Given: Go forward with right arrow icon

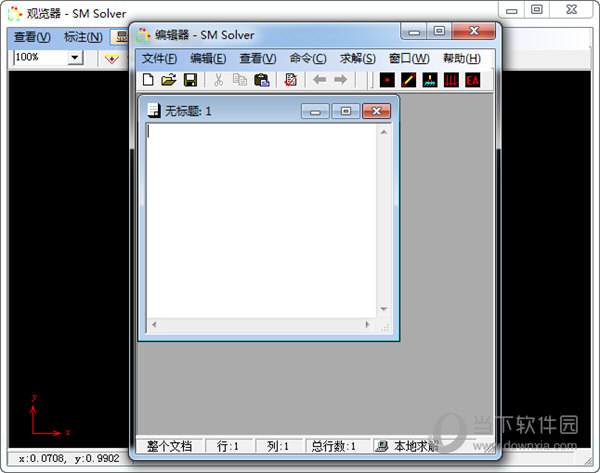Looking at the screenshot, I should click(341, 80).
